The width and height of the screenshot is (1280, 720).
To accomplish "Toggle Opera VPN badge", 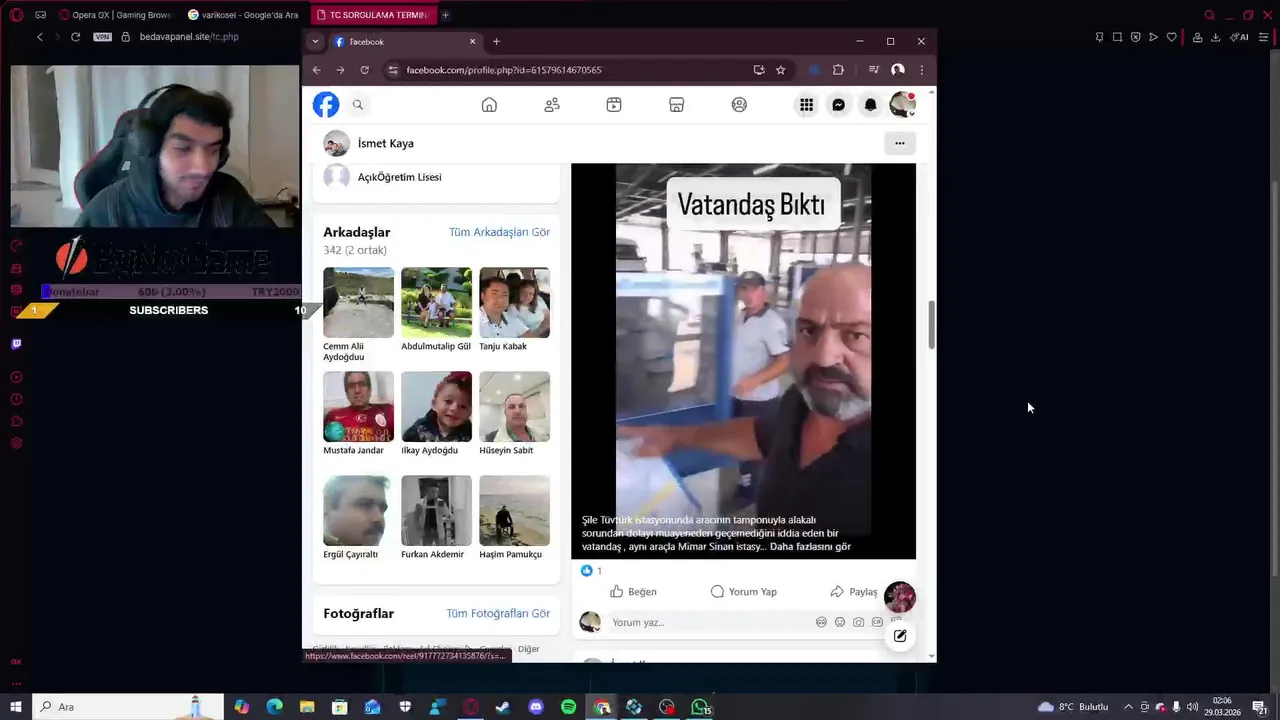I will pos(102,37).
